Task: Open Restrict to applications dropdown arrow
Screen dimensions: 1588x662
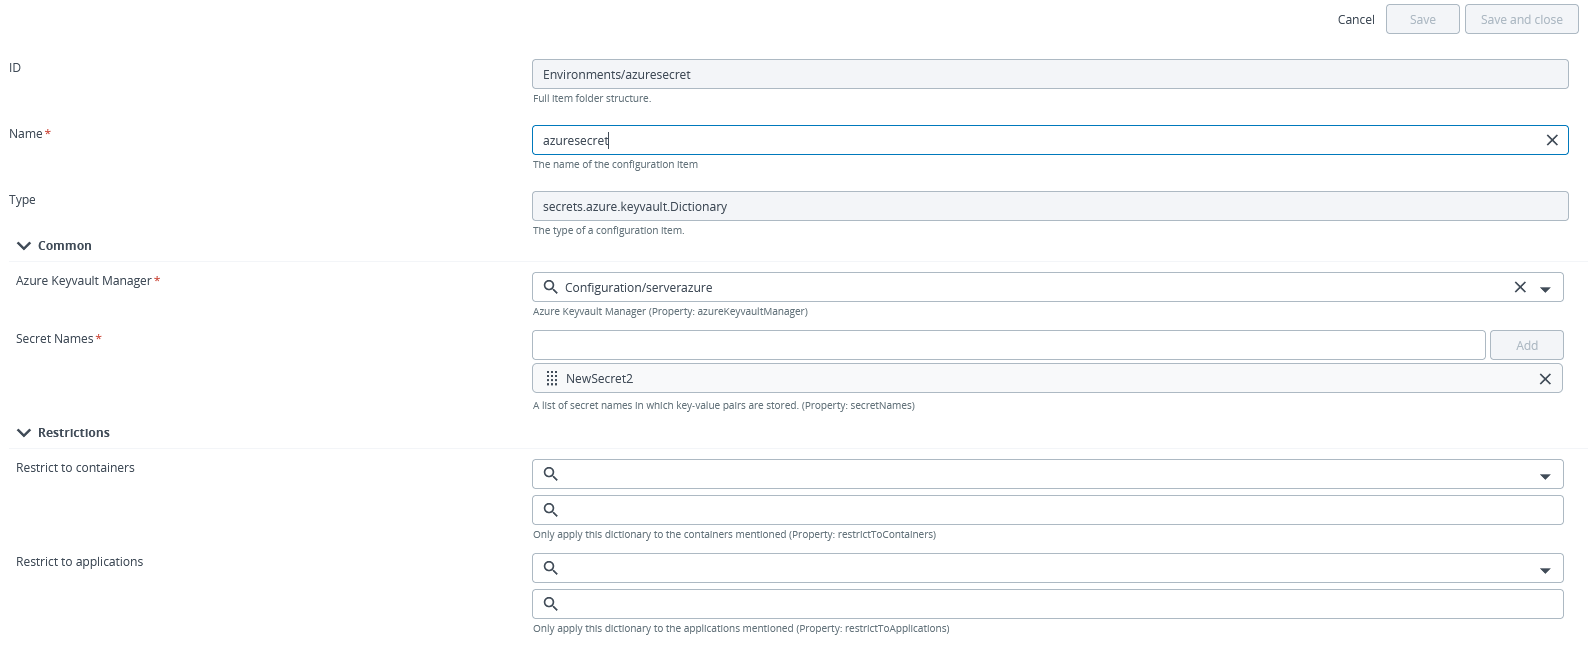Action: [x=1545, y=570]
